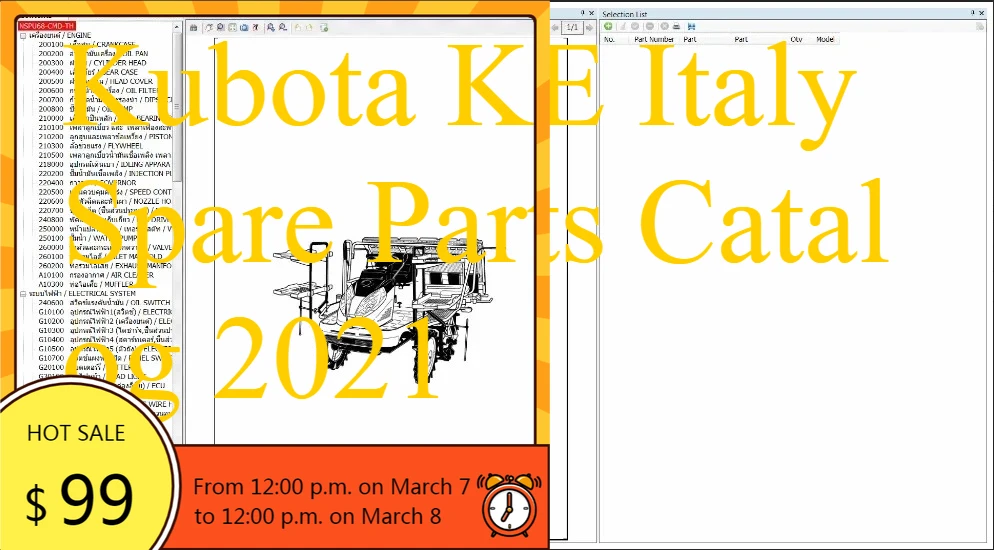
Task: Open A10300 MUFFLER tree entry
Action: click(x=86, y=285)
